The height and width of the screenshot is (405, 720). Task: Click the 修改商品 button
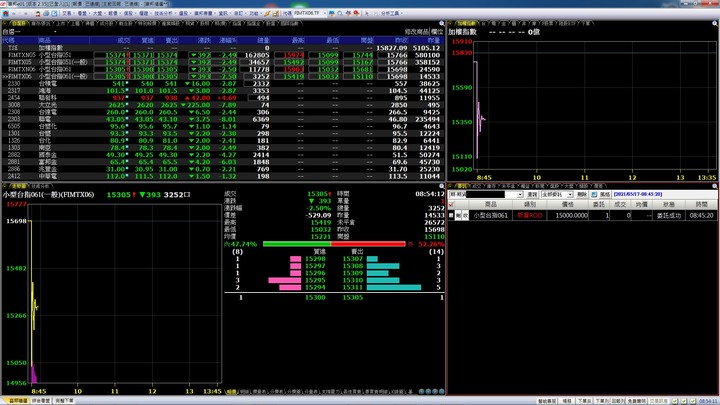416,32
